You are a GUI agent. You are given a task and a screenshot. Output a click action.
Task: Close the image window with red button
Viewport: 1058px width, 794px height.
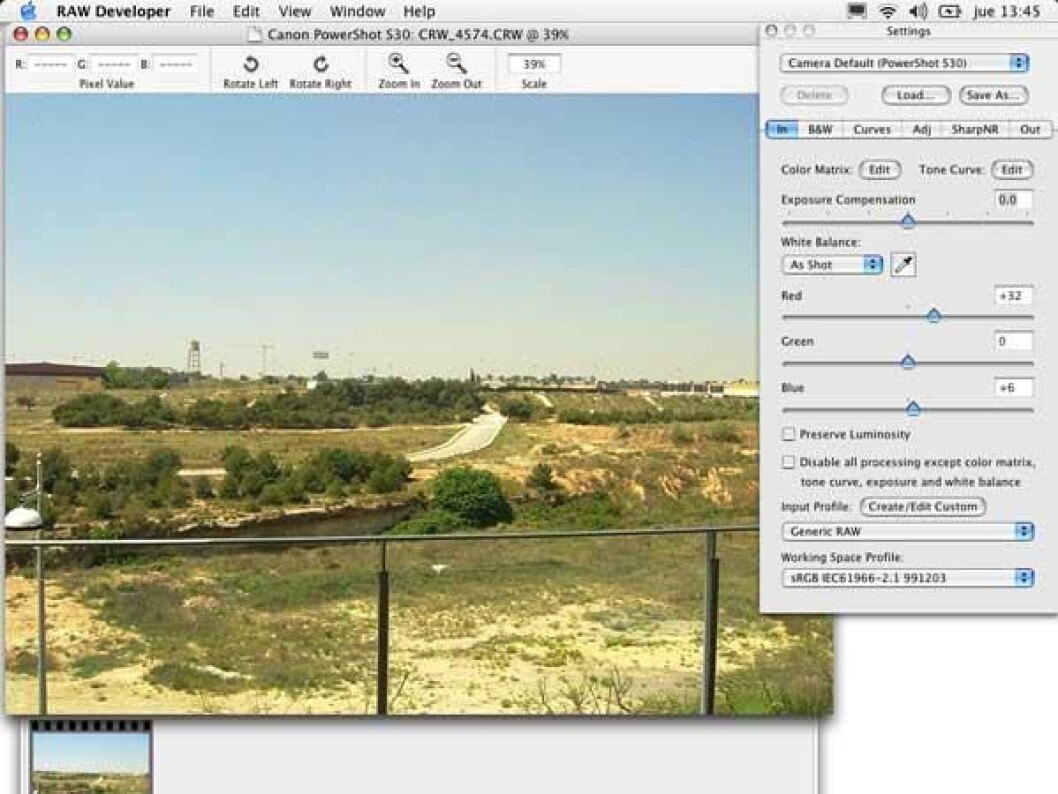pyautogui.click(x=21, y=34)
